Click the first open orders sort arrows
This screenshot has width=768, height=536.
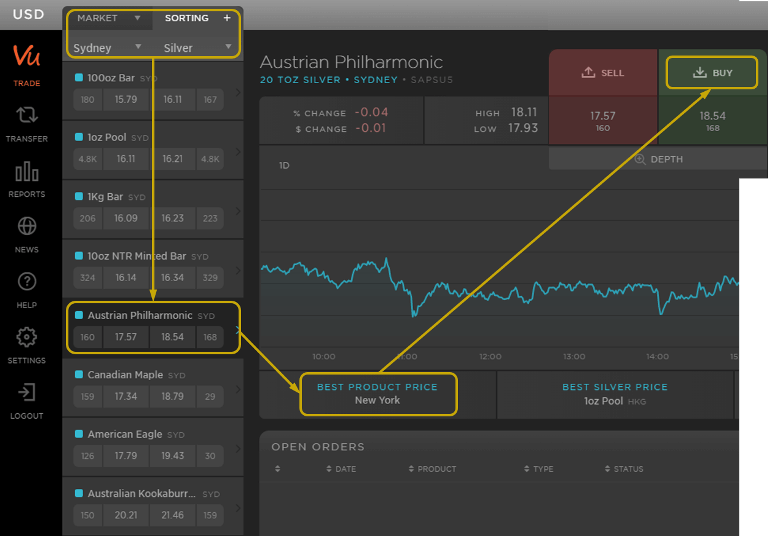pyautogui.click(x=278, y=469)
